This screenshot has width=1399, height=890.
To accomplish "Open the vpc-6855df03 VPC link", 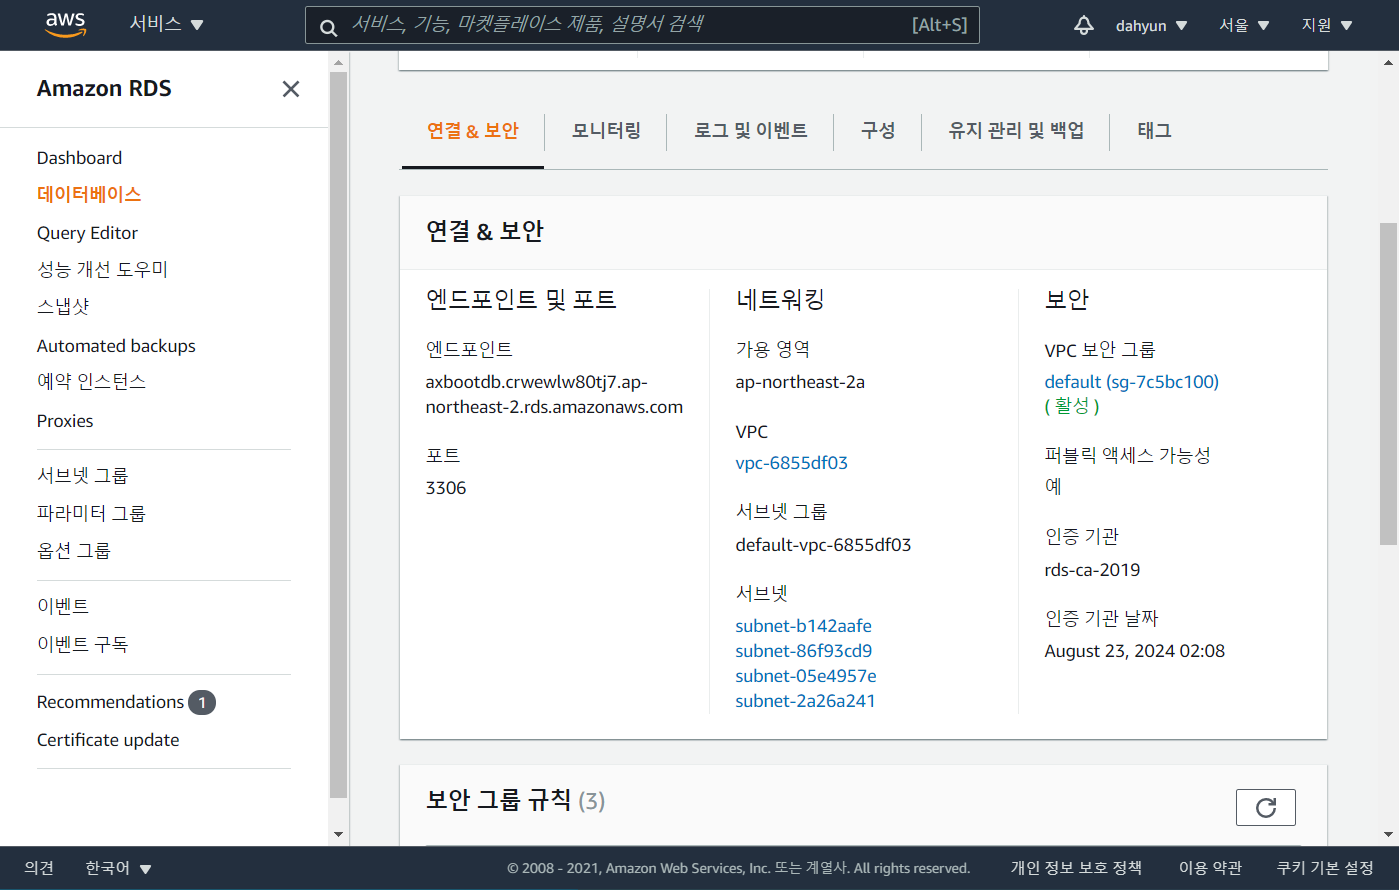I will [x=791, y=463].
